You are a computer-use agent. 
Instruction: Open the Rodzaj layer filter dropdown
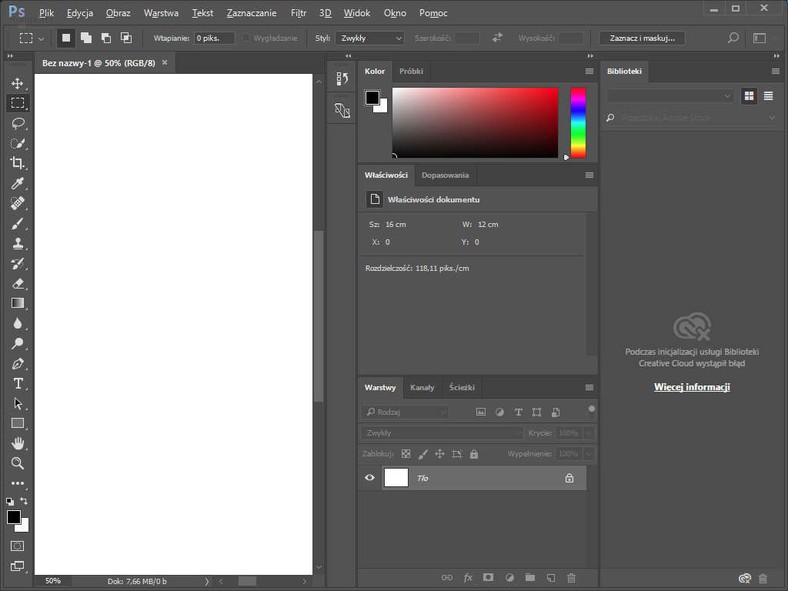point(405,412)
